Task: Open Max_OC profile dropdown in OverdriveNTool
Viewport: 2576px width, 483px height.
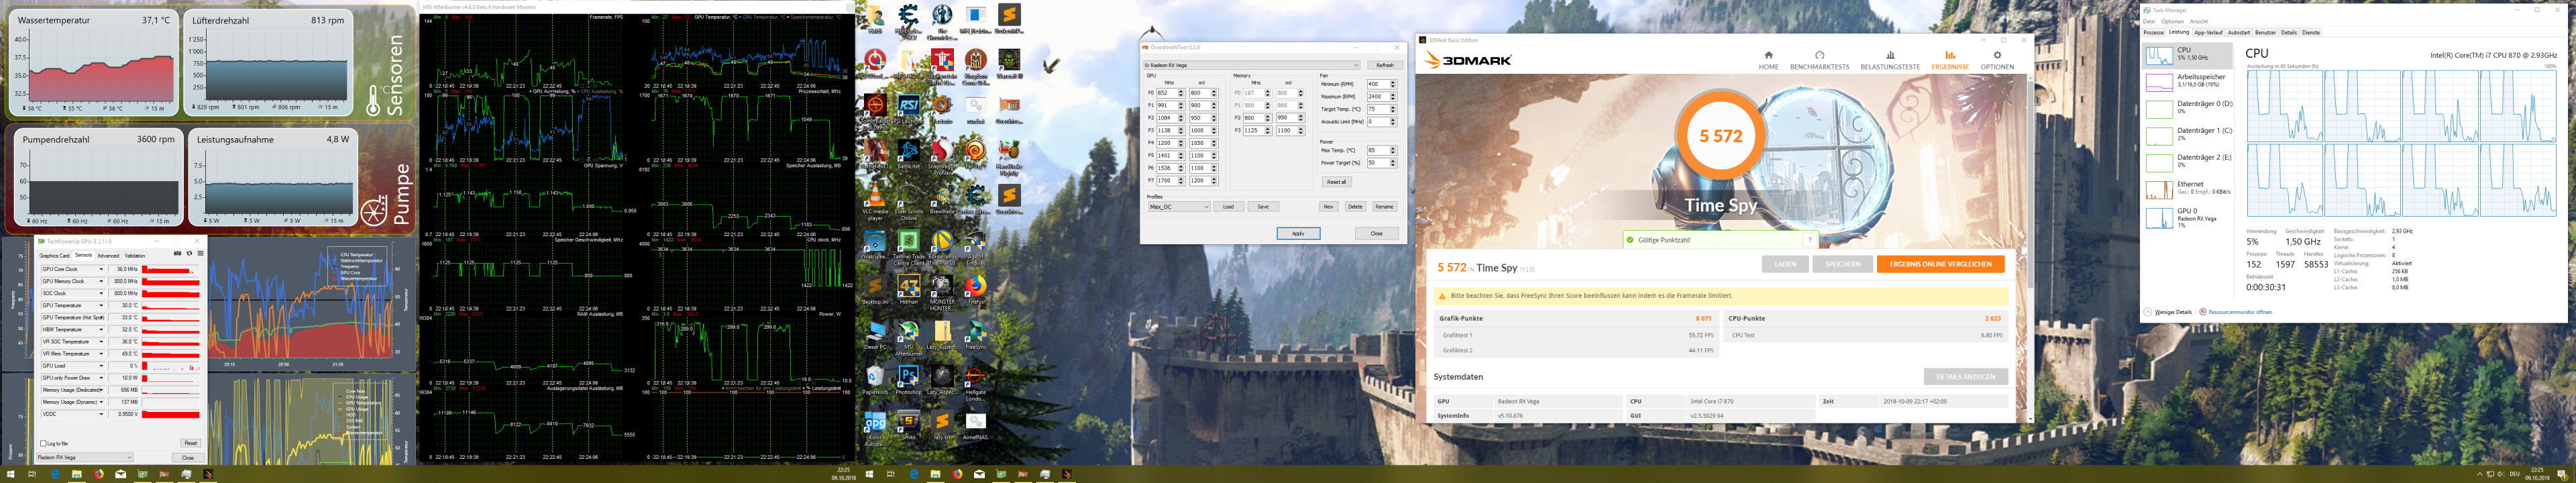Action: pos(1179,207)
